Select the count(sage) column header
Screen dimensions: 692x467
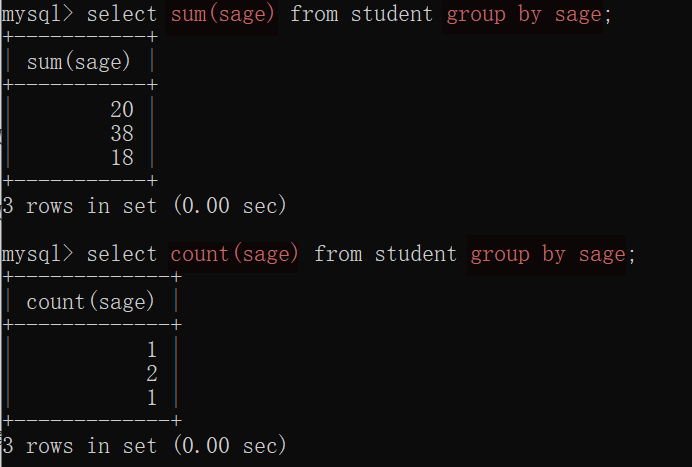pos(91,301)
